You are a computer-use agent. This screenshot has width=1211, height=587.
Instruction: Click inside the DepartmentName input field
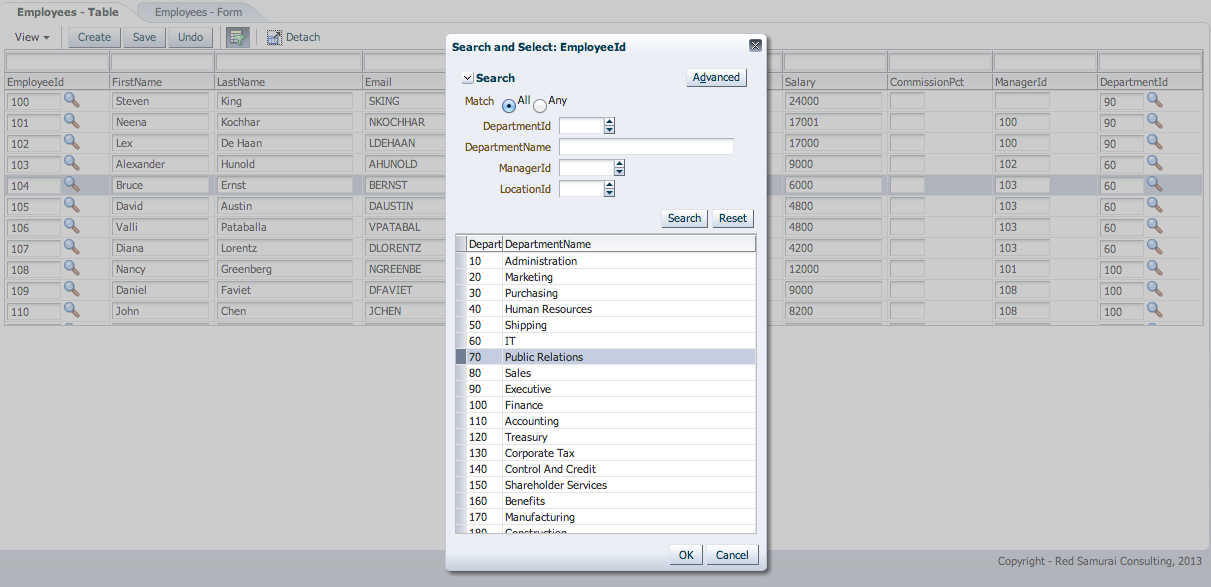pyautogui.click(x=646, y=146)
